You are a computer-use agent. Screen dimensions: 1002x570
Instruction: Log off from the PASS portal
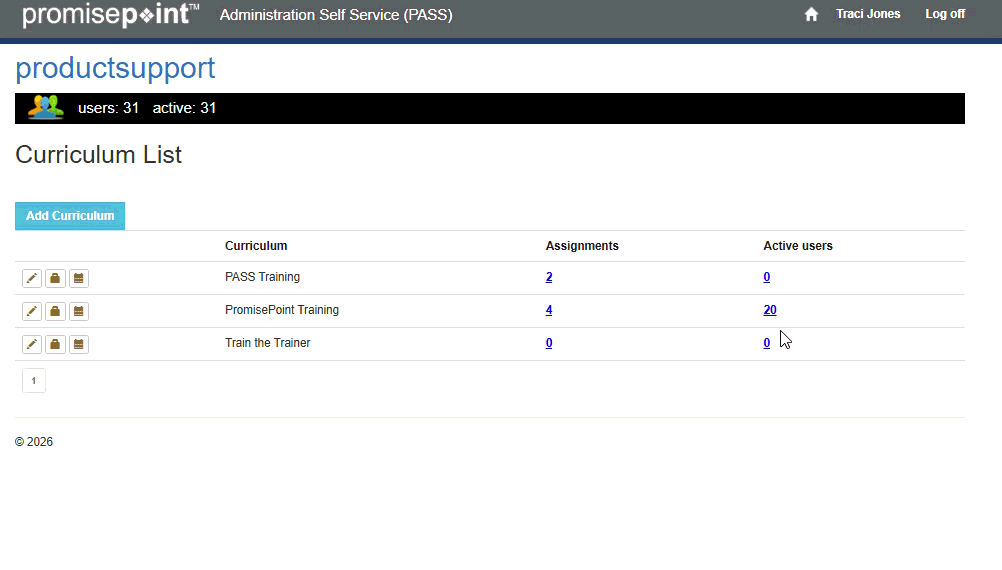click(944, 14)
